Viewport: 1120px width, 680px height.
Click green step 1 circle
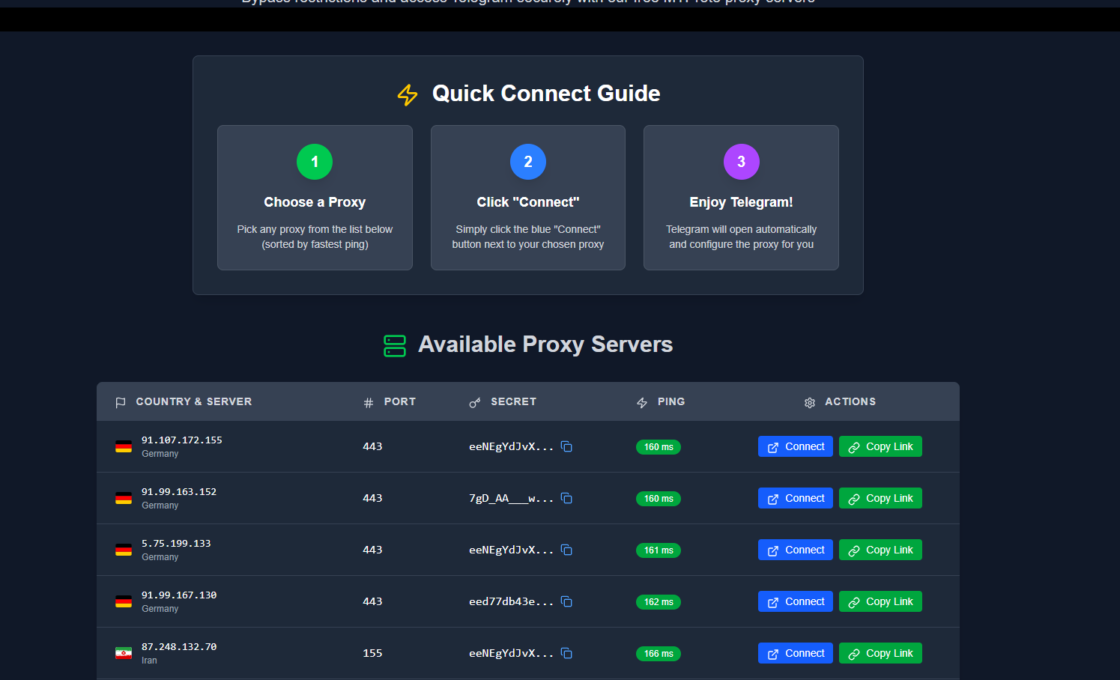click(x=314, y=161)
